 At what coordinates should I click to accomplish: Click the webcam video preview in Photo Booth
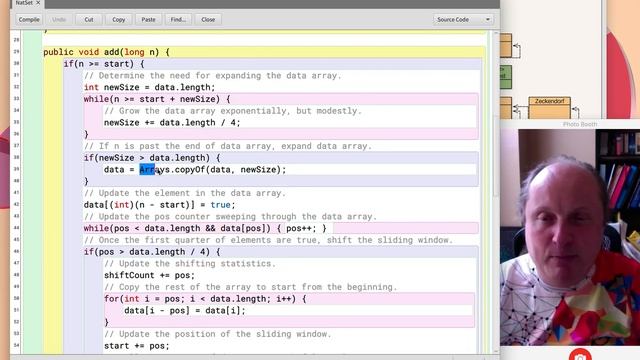(570, 238)
